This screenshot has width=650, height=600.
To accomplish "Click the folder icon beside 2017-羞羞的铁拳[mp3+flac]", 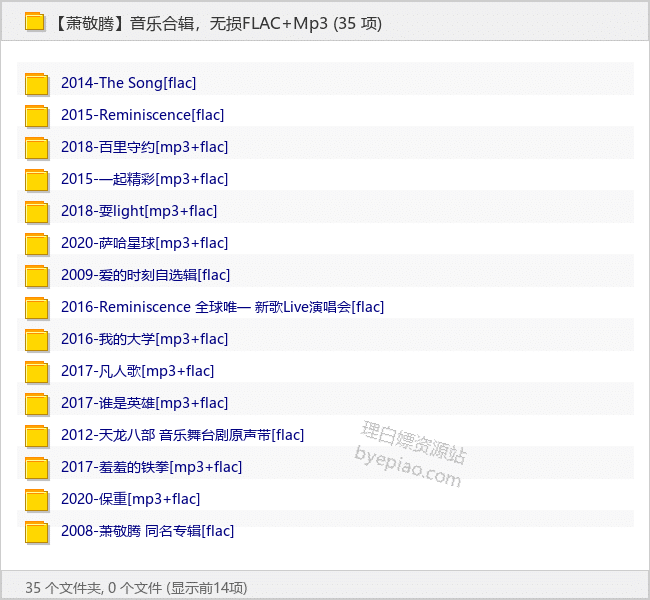I will coord(37,469).
